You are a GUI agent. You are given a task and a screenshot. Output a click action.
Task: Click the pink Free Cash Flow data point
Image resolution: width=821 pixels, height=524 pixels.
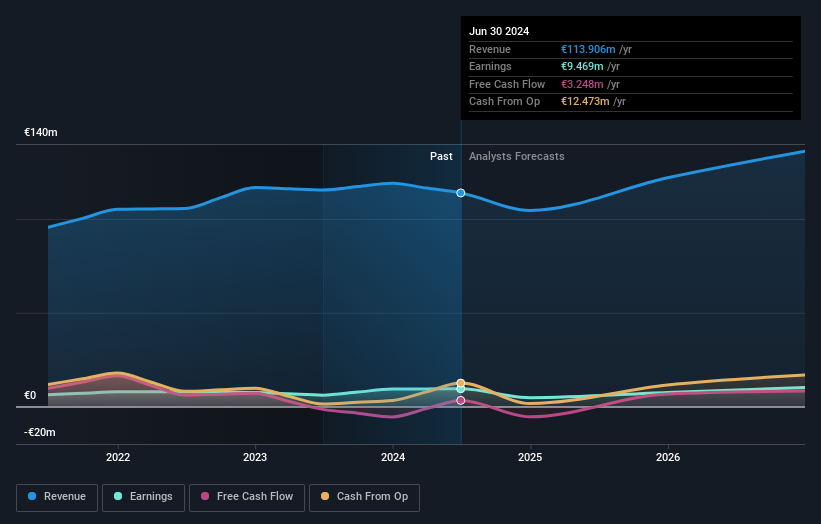461,400
